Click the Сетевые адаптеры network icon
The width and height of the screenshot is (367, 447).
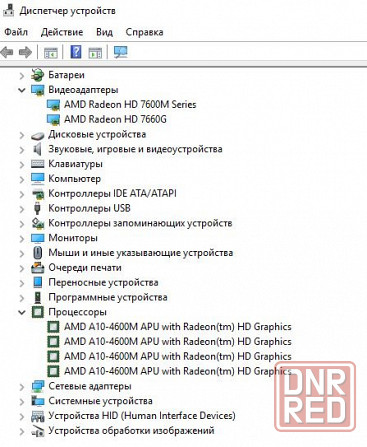[x=37, y=386]
